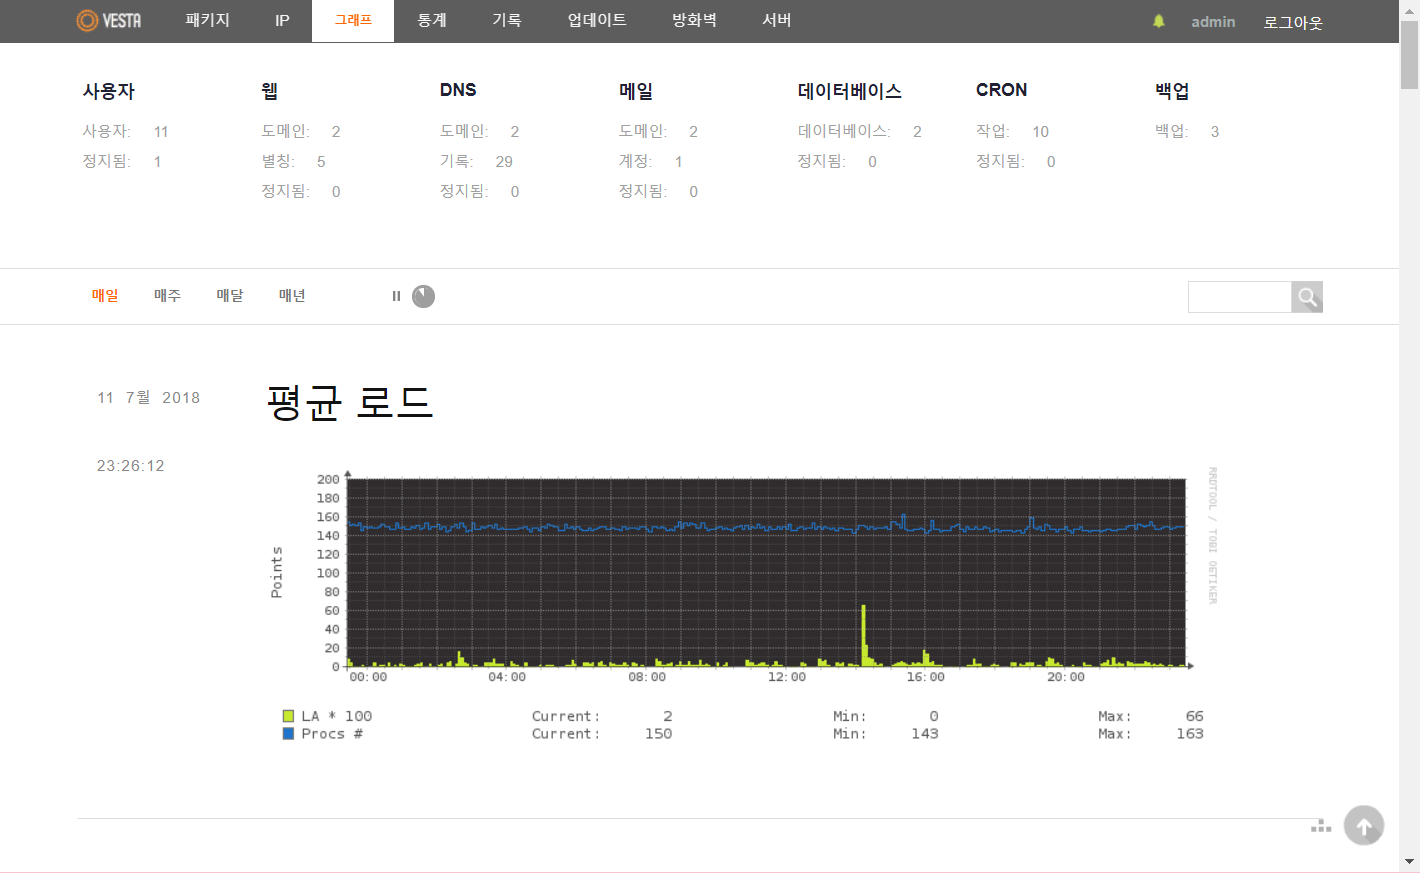Open the 데이터베이스 section heading
This screenshot has height=873, width=1420.
(x=849, y=91)
